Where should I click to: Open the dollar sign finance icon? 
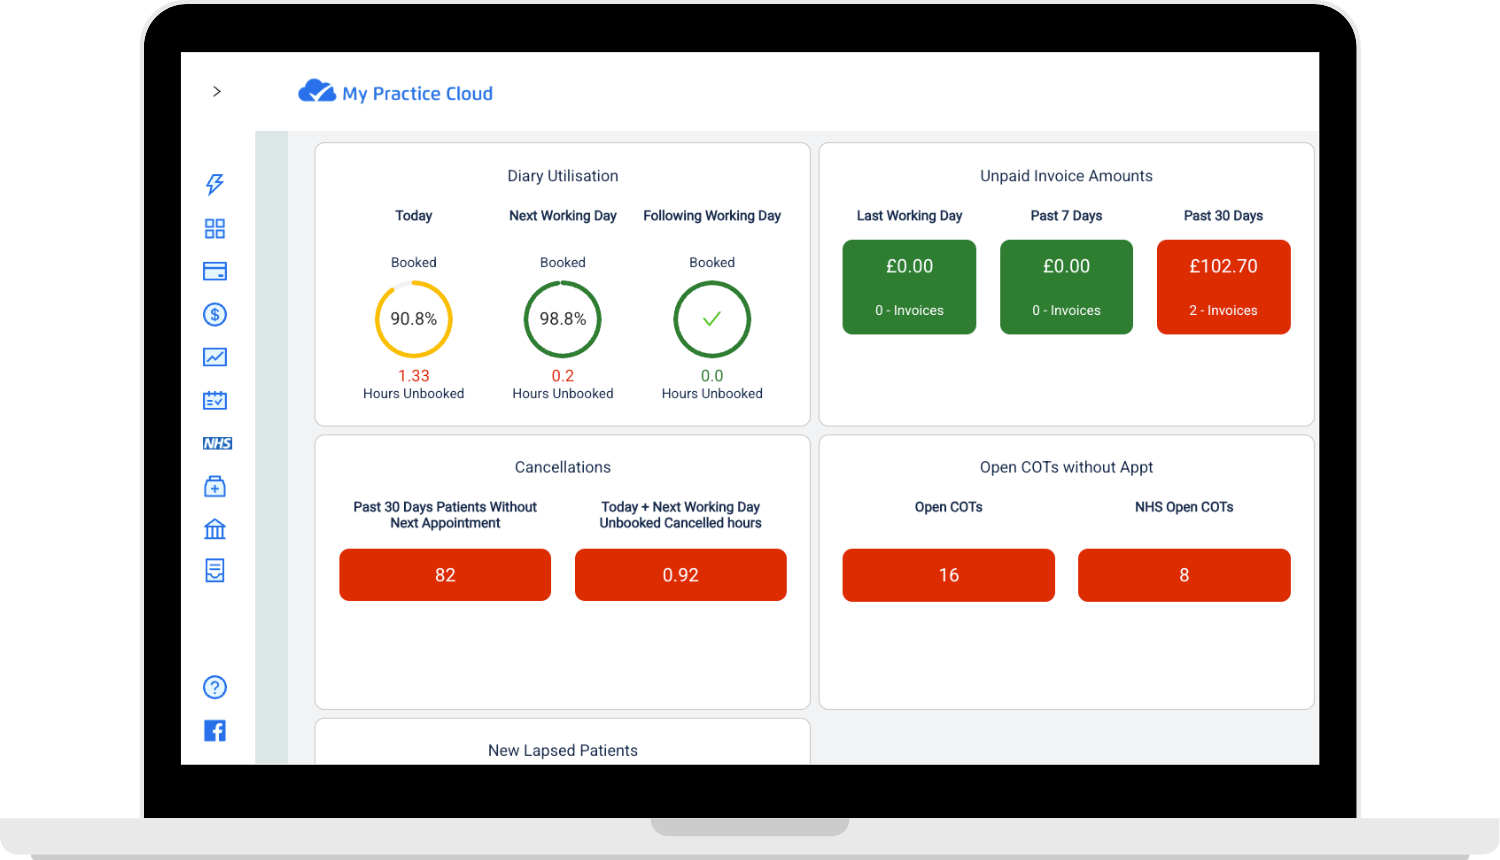click(x=215, y=315)
